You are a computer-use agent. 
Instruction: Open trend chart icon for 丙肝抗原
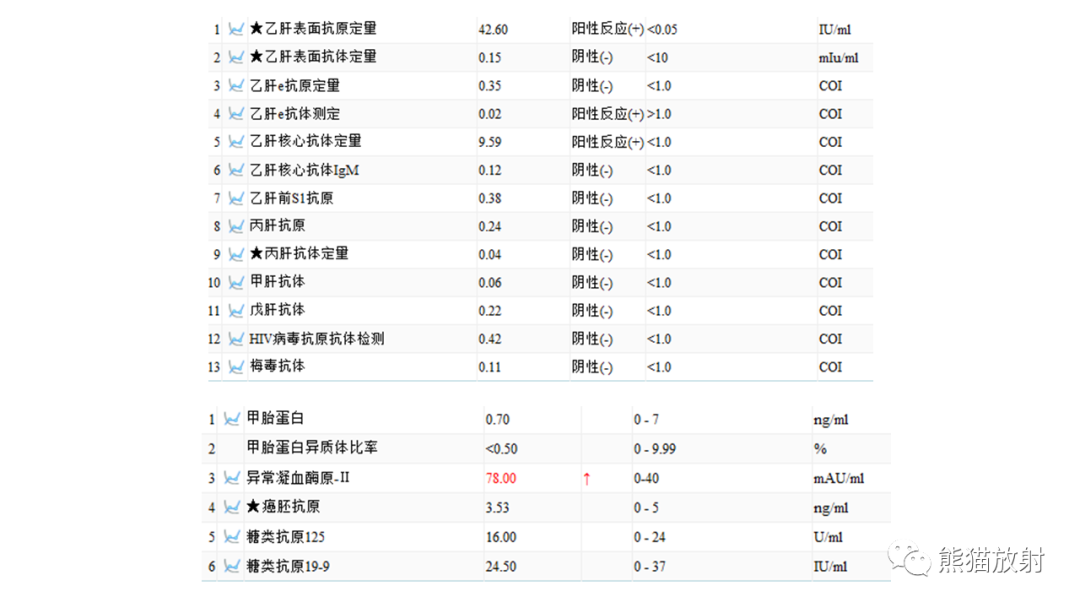[x=236, y=226]
